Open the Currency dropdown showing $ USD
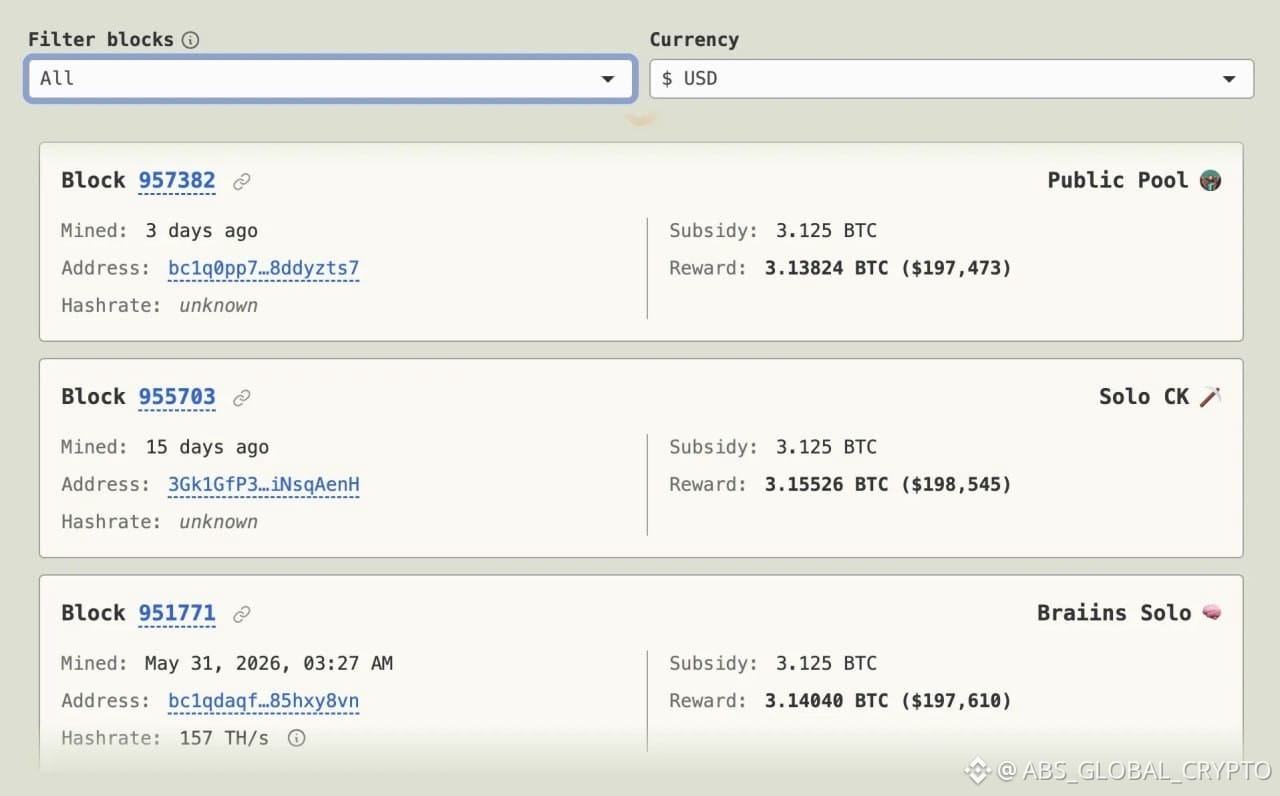The width and height of the screenshot is (1280, 796). tap(951, 78)
